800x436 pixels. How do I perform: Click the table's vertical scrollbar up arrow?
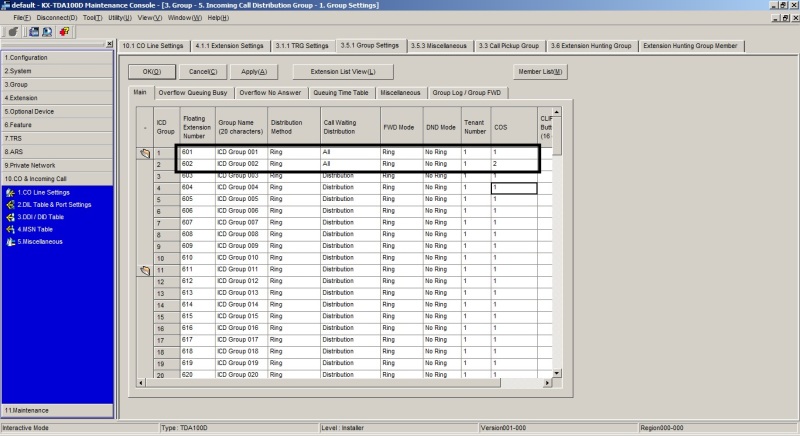(557, 112)
